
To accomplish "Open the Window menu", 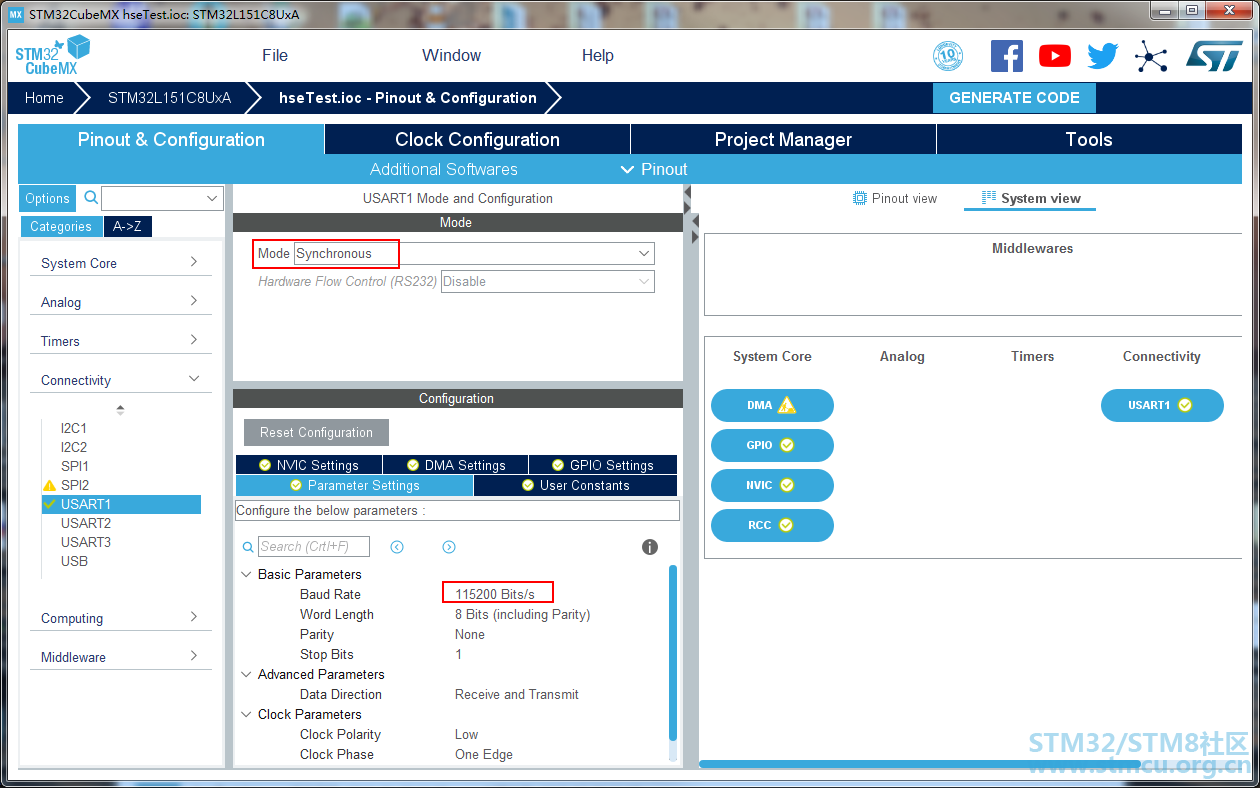I will 452,56.
